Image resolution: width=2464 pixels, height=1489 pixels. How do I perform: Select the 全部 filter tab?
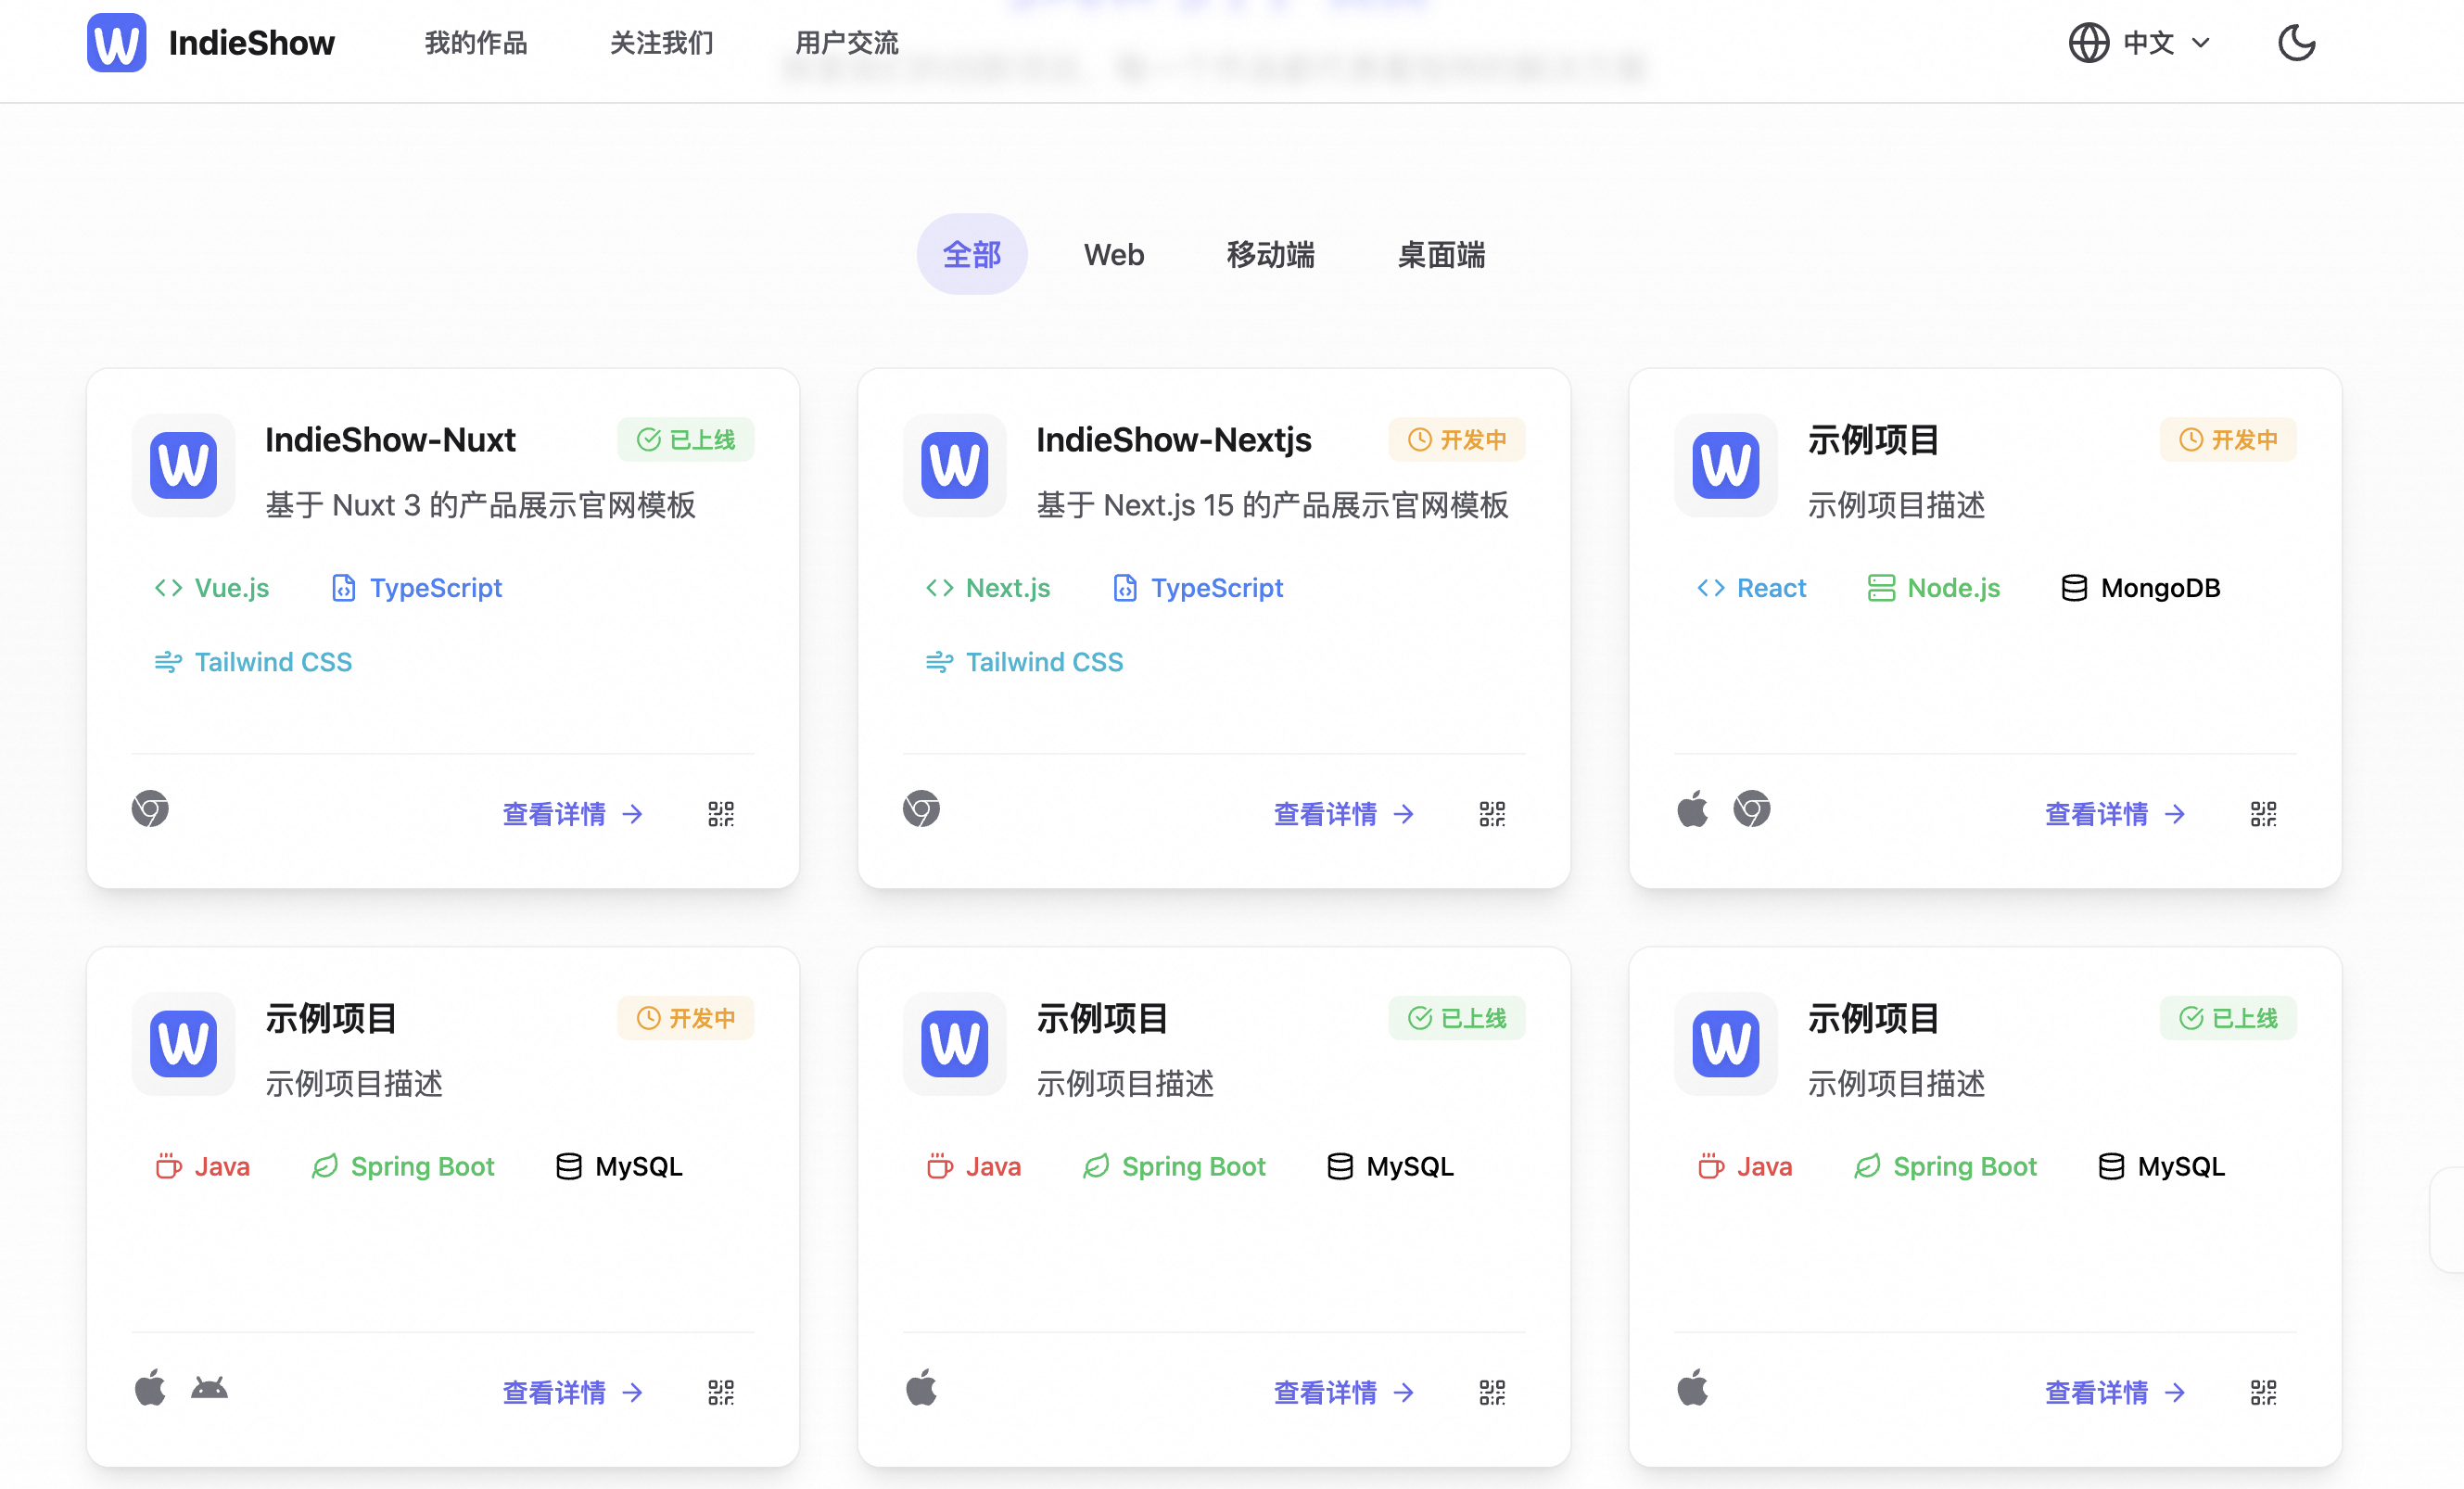[x=971, y=255]
